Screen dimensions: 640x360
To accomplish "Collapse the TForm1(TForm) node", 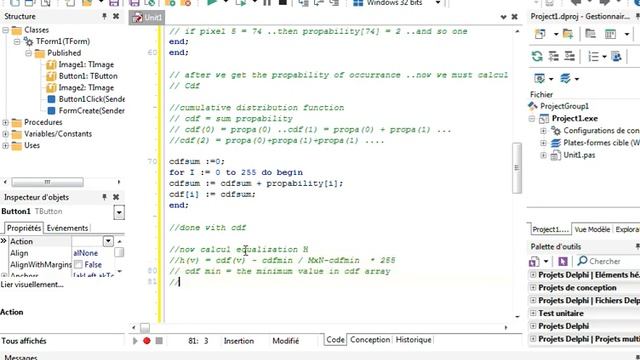I will (17, 42).
